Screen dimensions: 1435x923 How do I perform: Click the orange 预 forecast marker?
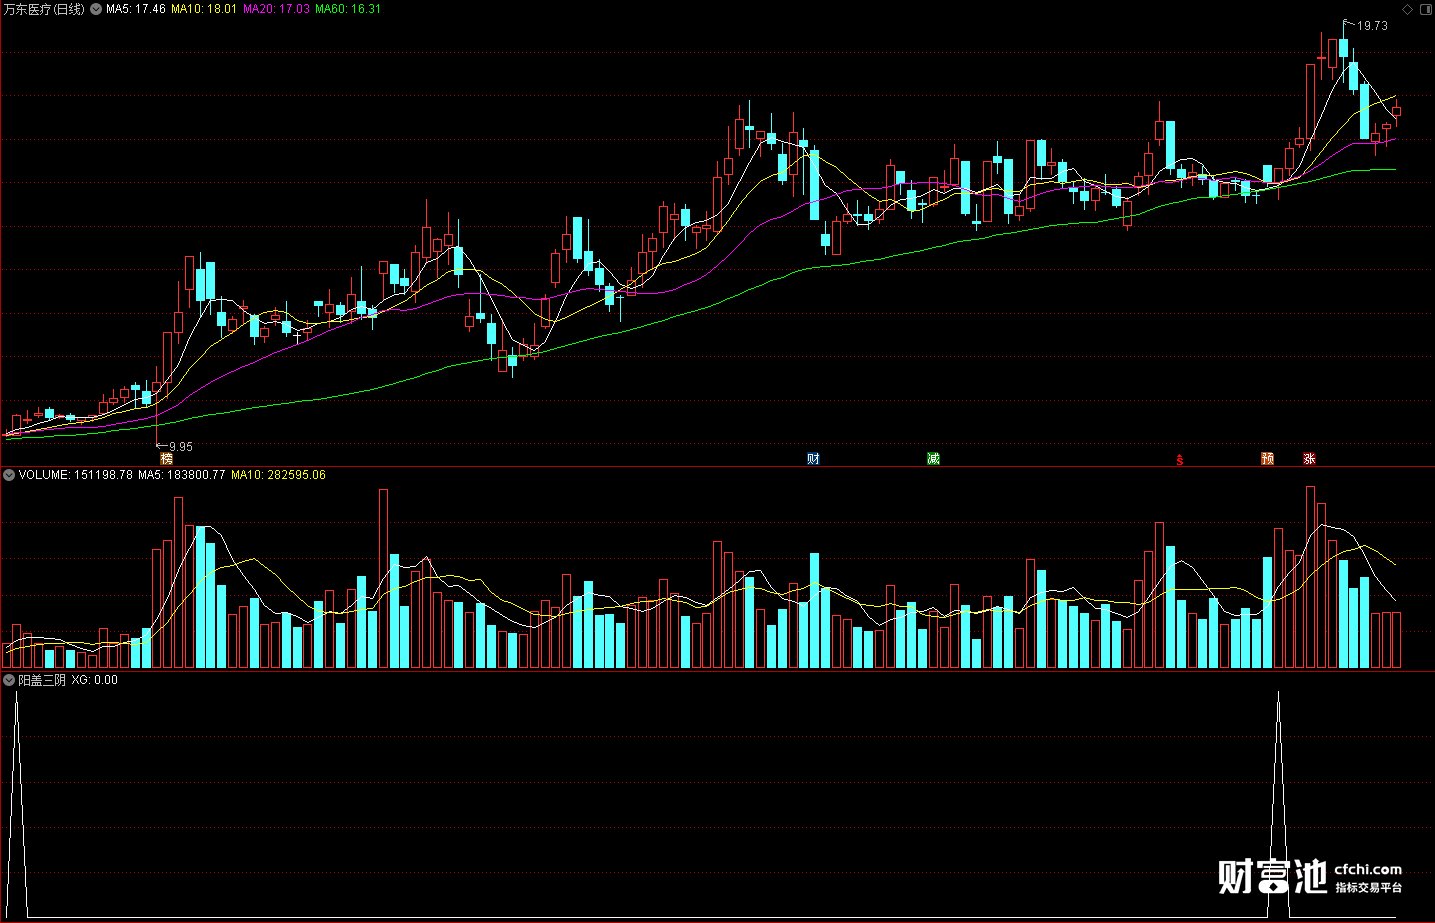1268,459
